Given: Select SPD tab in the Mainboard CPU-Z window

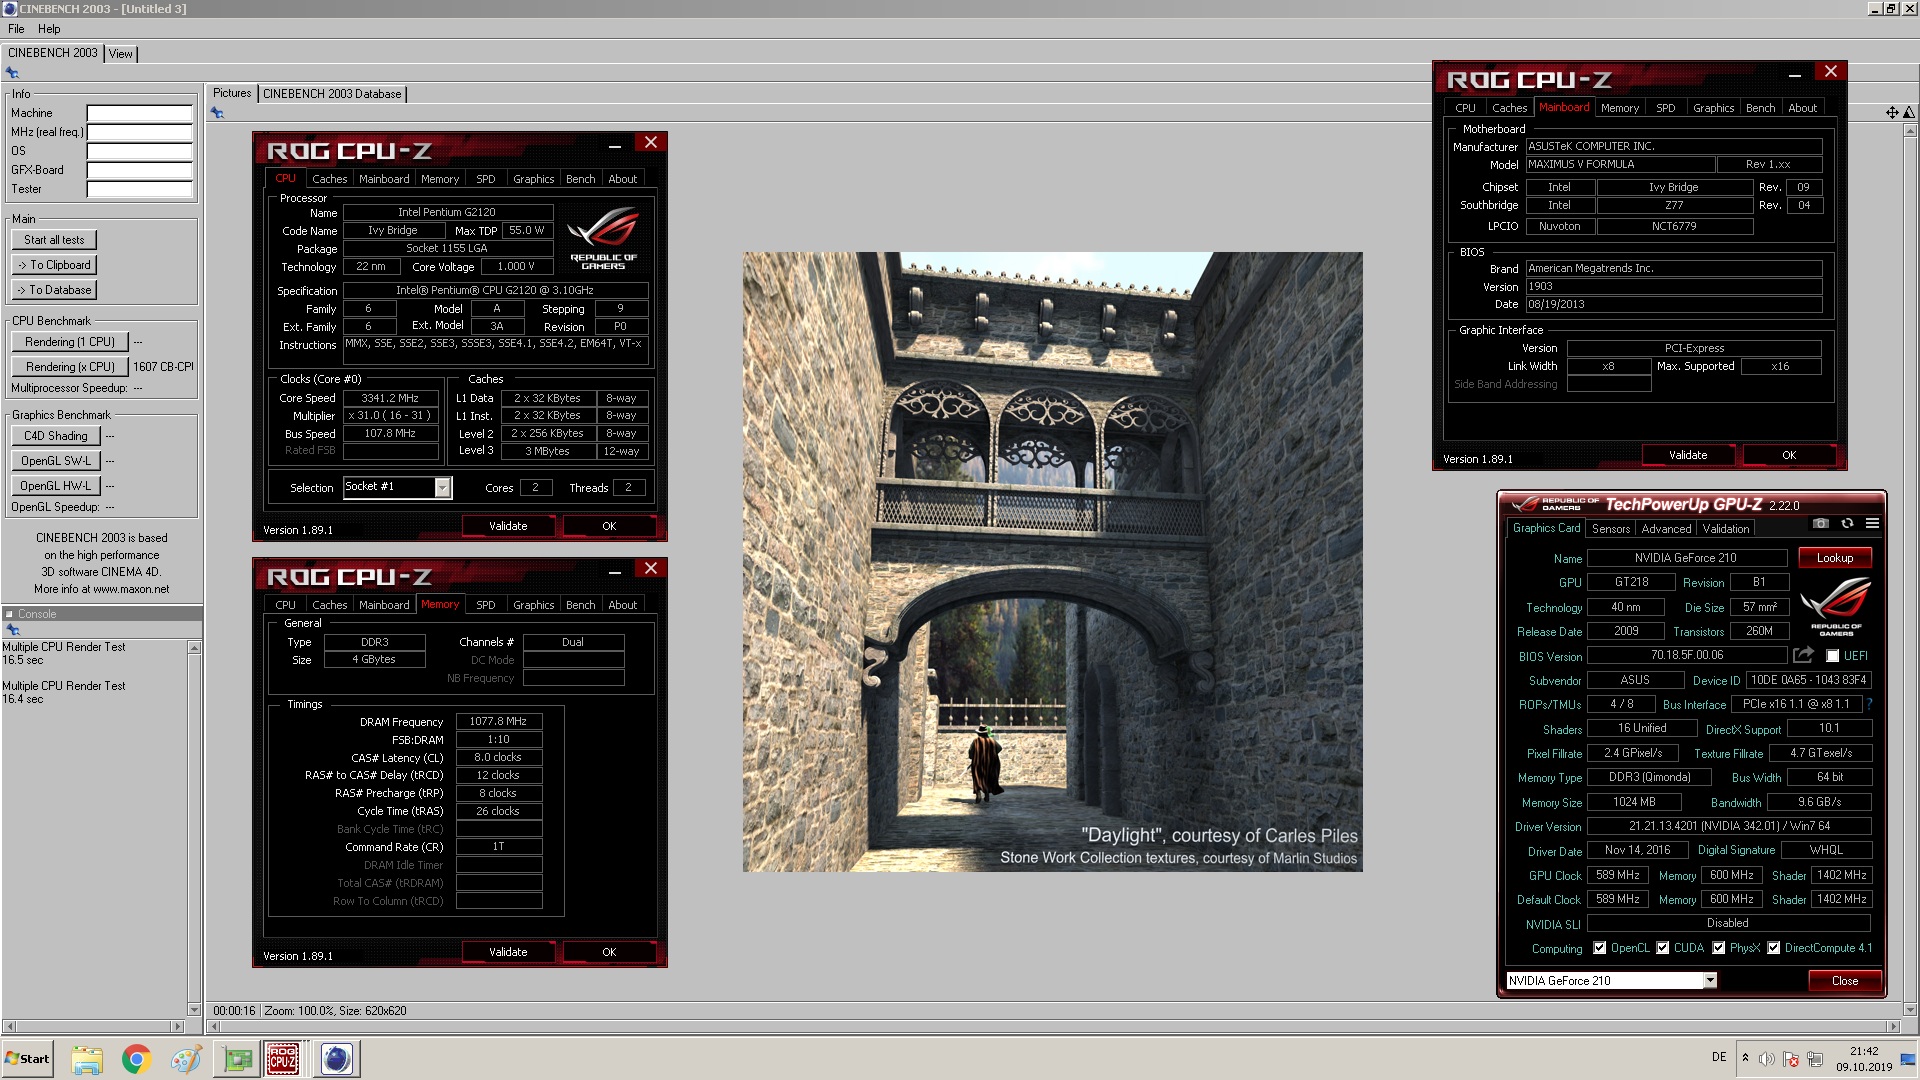Looking at the screenshot, I should pyautogui.click(x=1665, y=108).
